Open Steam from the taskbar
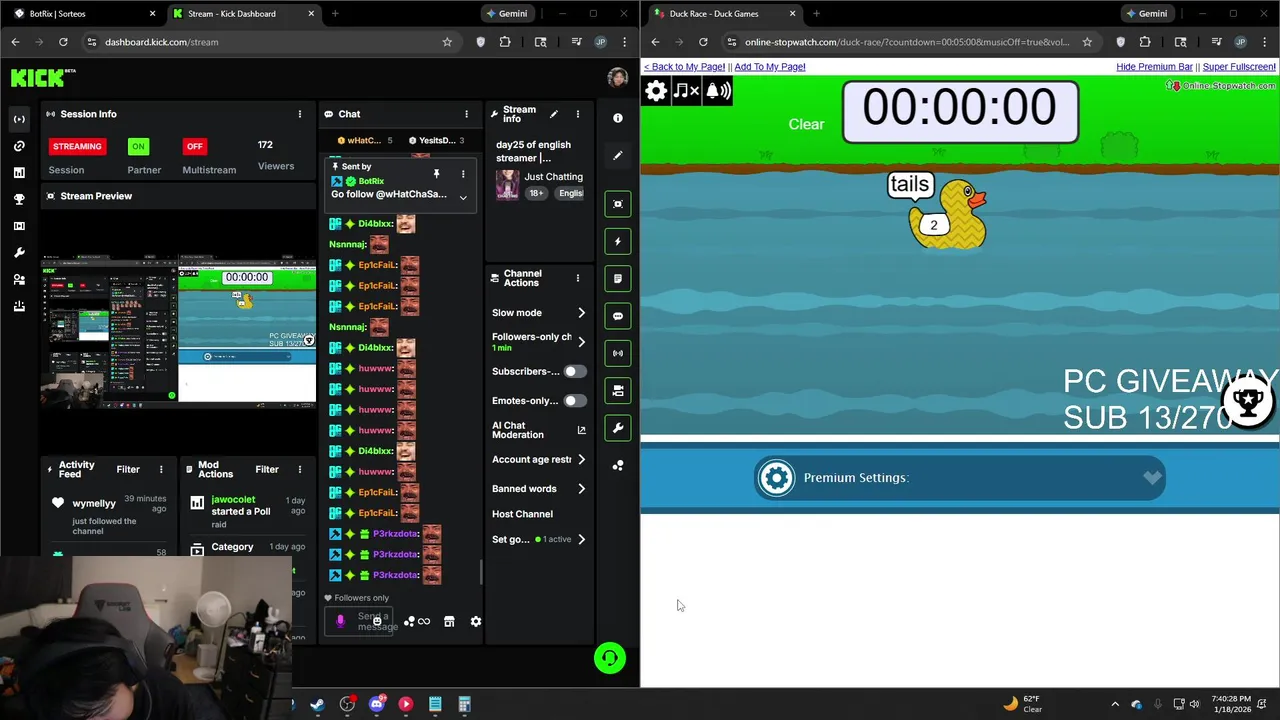This screenshot has width=1280, height=720. (317, 704)
